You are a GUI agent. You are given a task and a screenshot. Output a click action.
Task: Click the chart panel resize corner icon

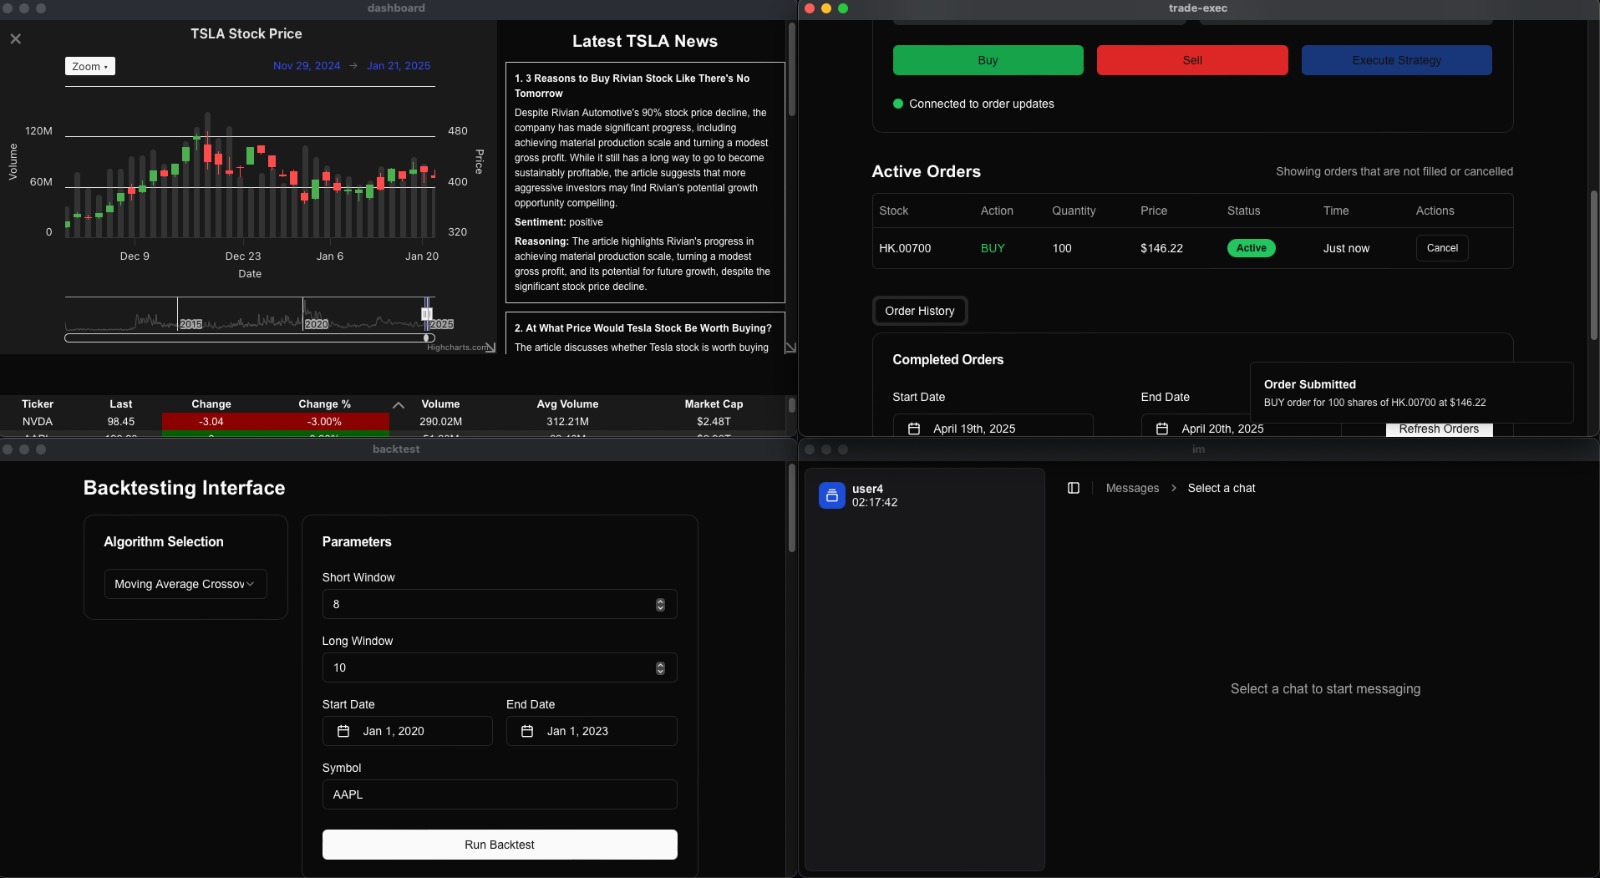490,347
